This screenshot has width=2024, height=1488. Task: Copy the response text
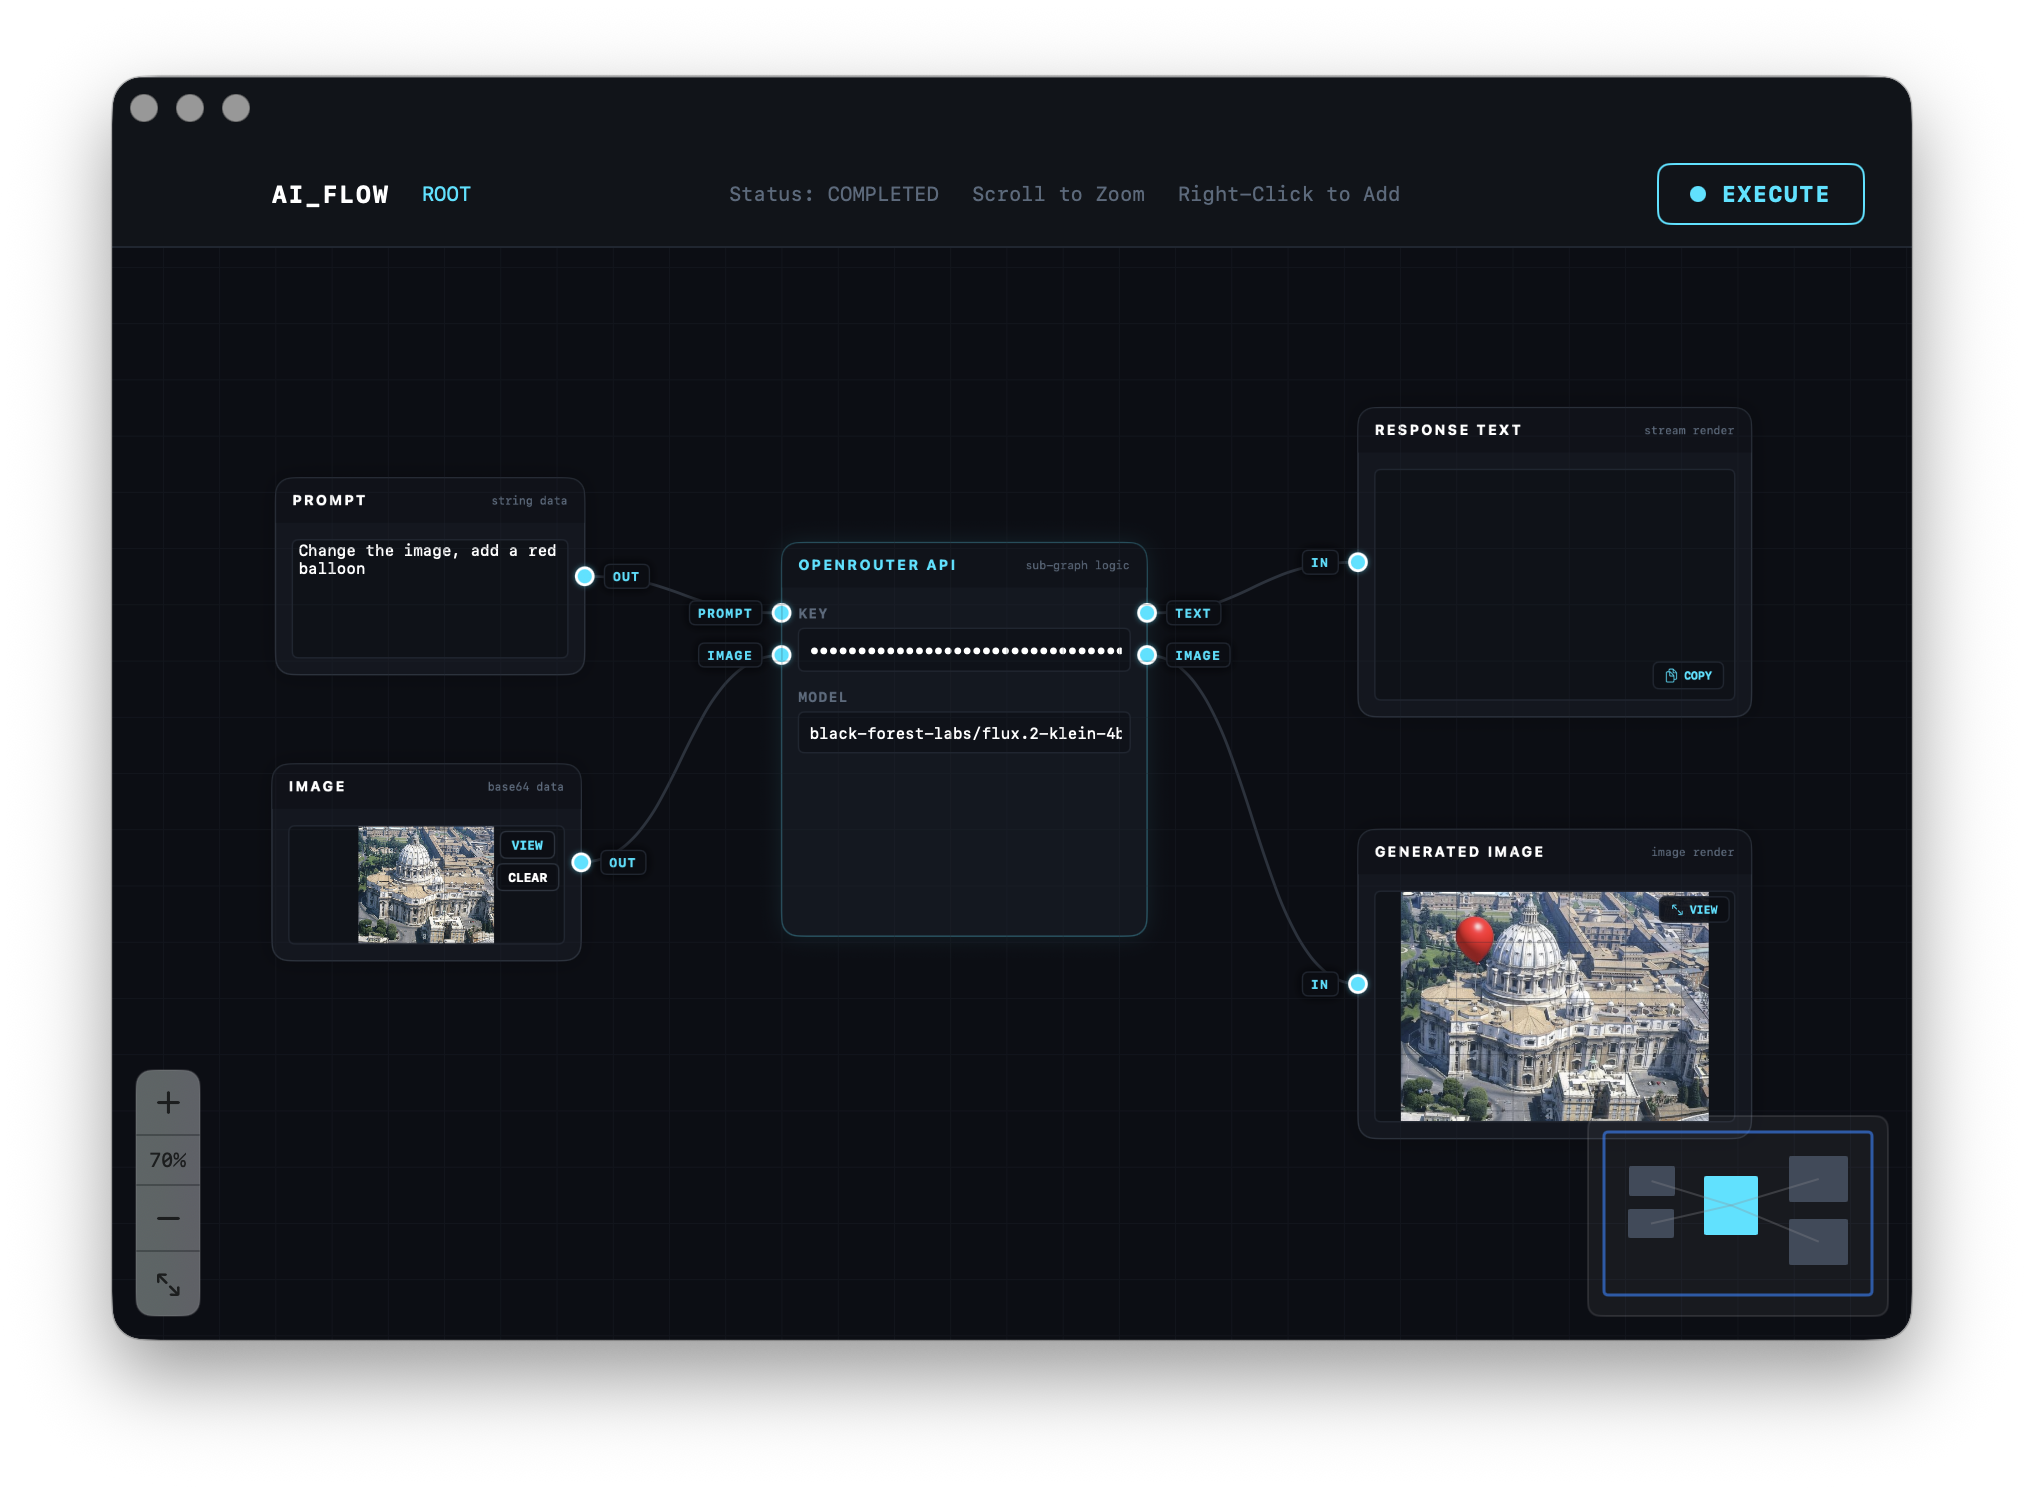coord(1688,676)
